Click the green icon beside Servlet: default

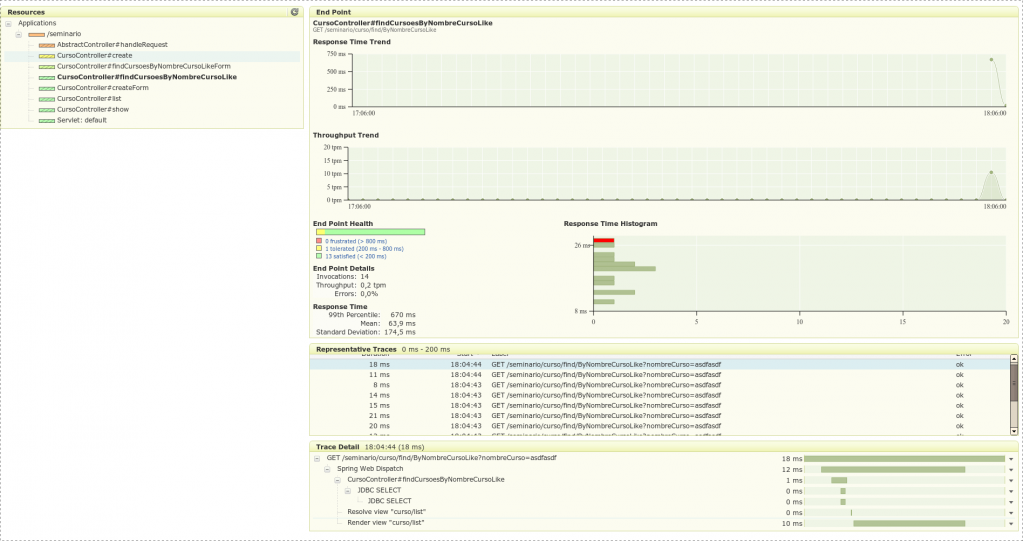pyautogui.click(x=46, y=121)
